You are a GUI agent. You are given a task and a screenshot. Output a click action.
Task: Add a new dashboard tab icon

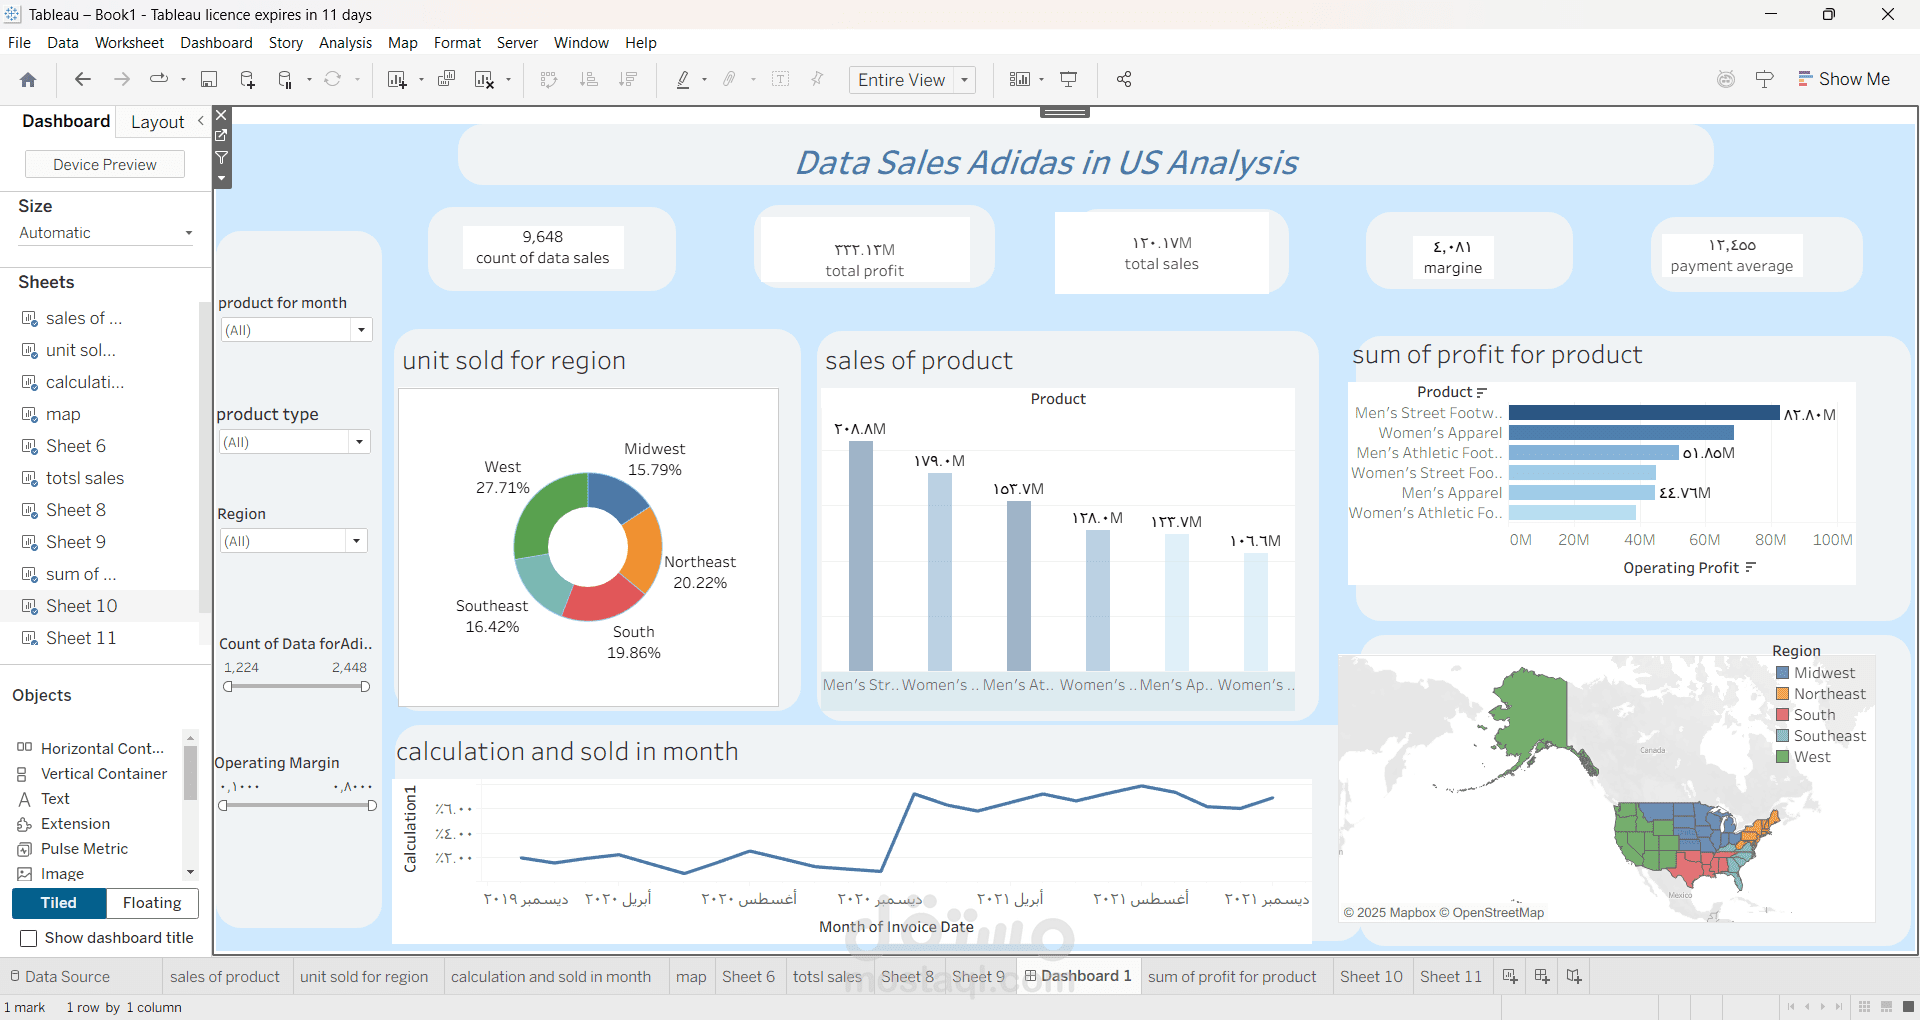click(x=1542, y=976)
